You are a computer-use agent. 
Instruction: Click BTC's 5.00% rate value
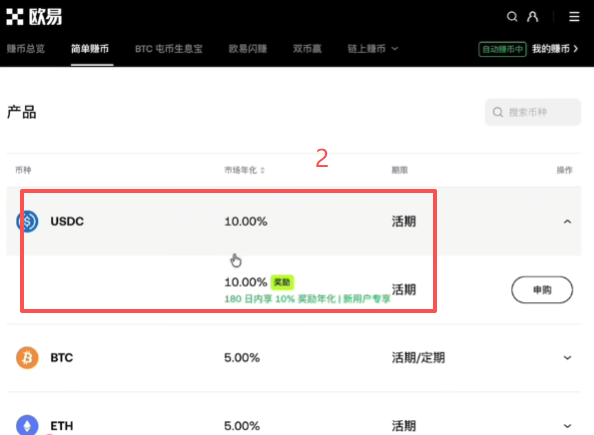tap(242, 358)
